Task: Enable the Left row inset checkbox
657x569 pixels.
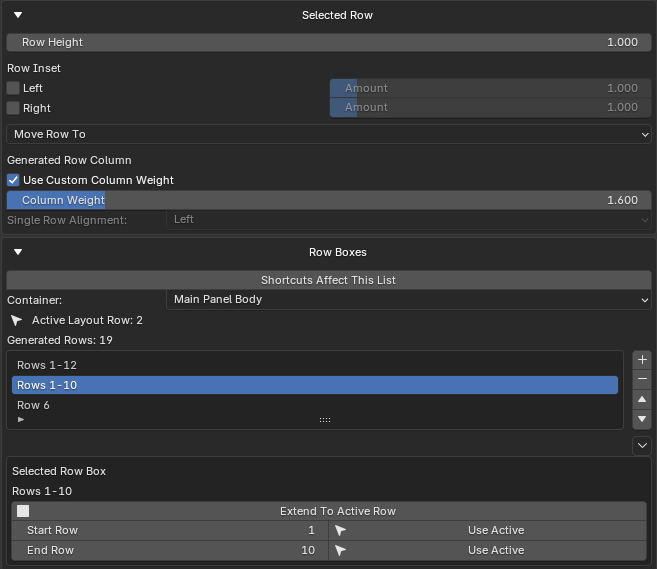Action: pyautogui.click(x=13, y=88)
